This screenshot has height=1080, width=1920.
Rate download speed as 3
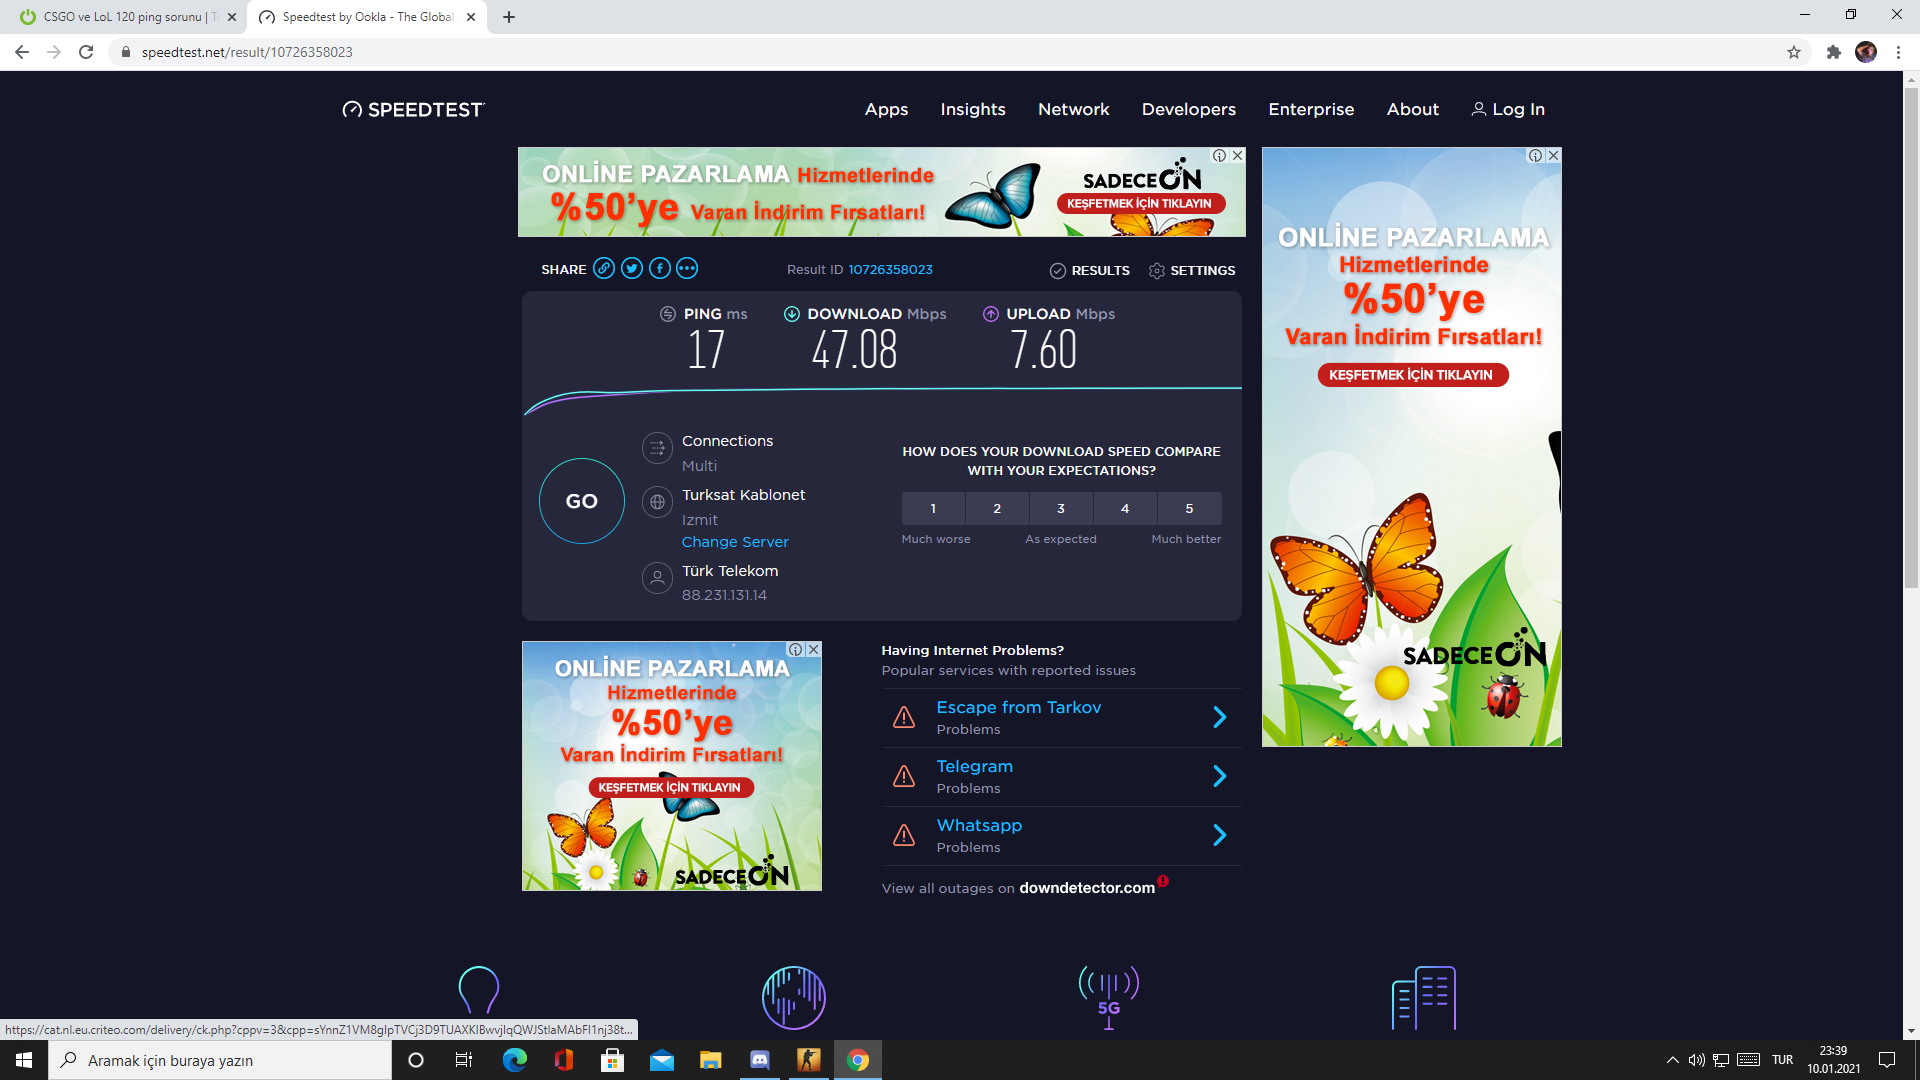coord(1061,509)
